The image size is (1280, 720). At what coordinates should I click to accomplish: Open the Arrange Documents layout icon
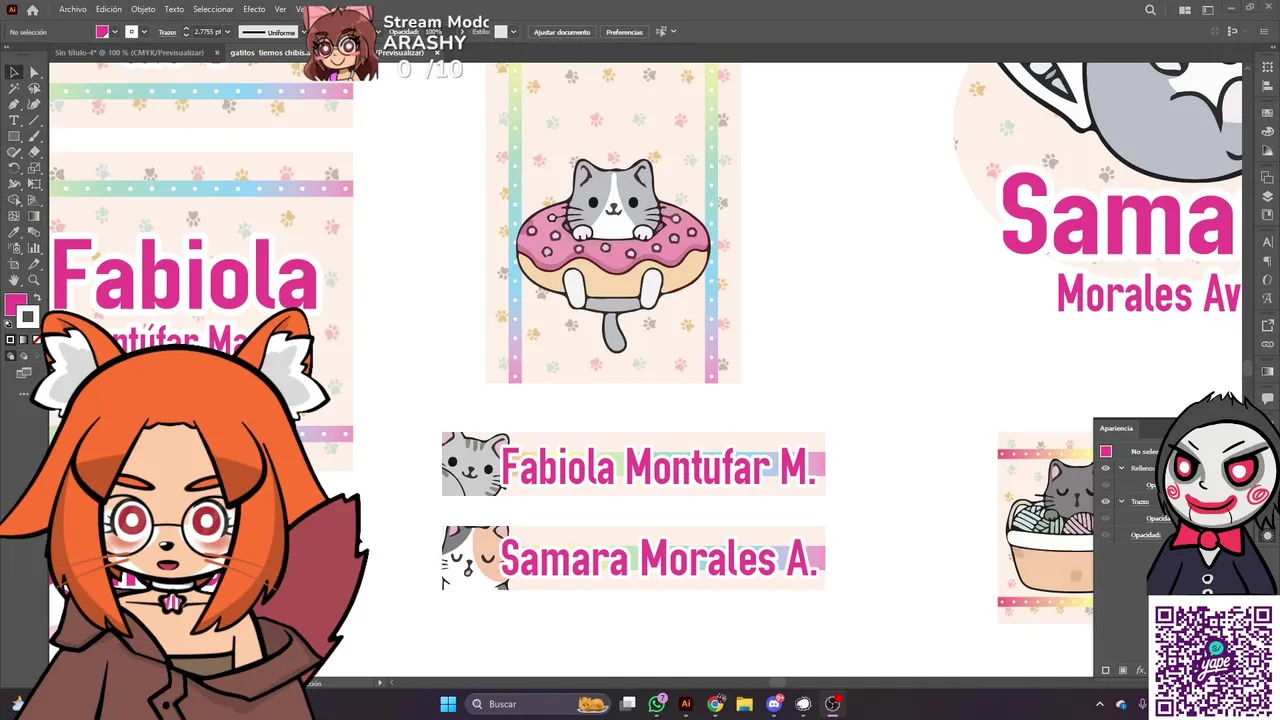tap(1185, 10)
